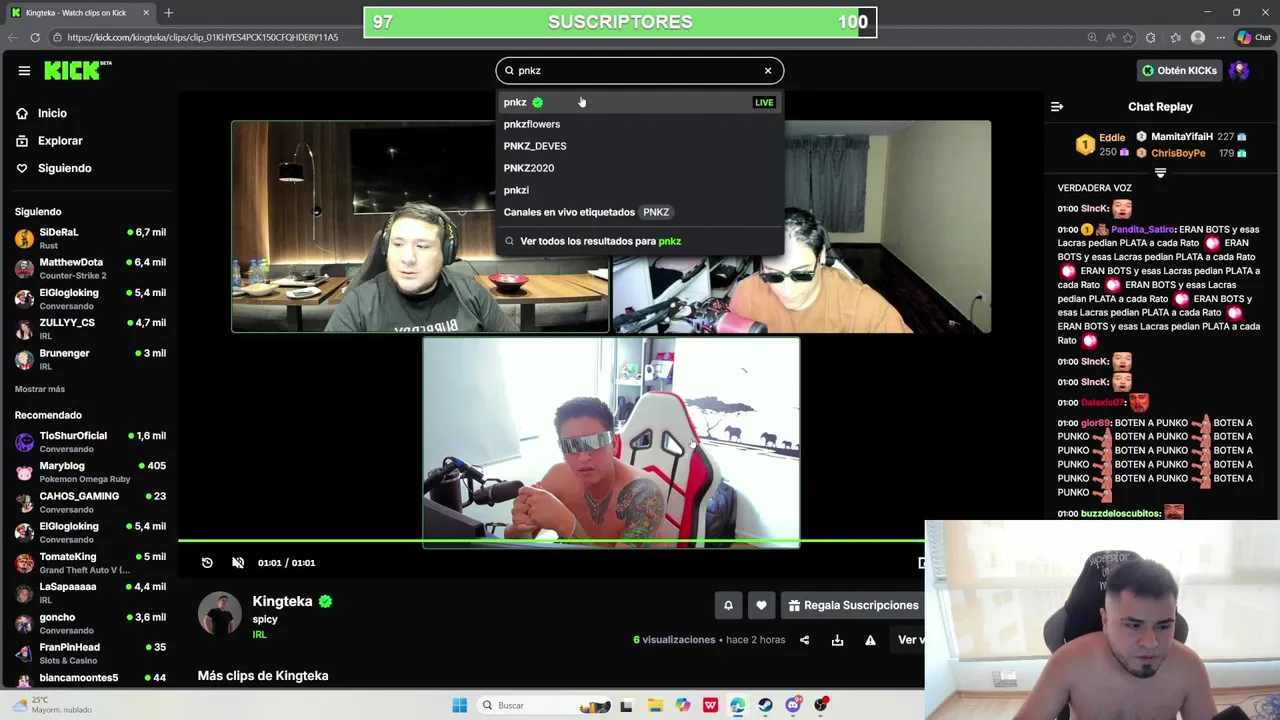This screenshot has width=1280, height=720.
Task: Expand the gift leaderboard chevron
Action: point(1160,173)
